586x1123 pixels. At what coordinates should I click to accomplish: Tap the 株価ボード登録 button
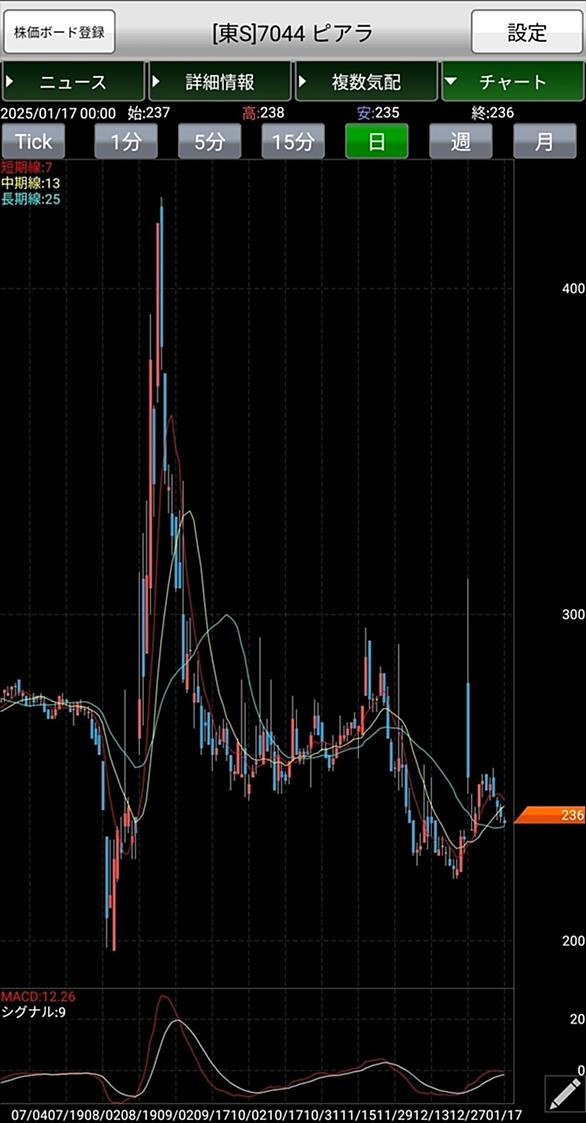click(x=59, y=32)
